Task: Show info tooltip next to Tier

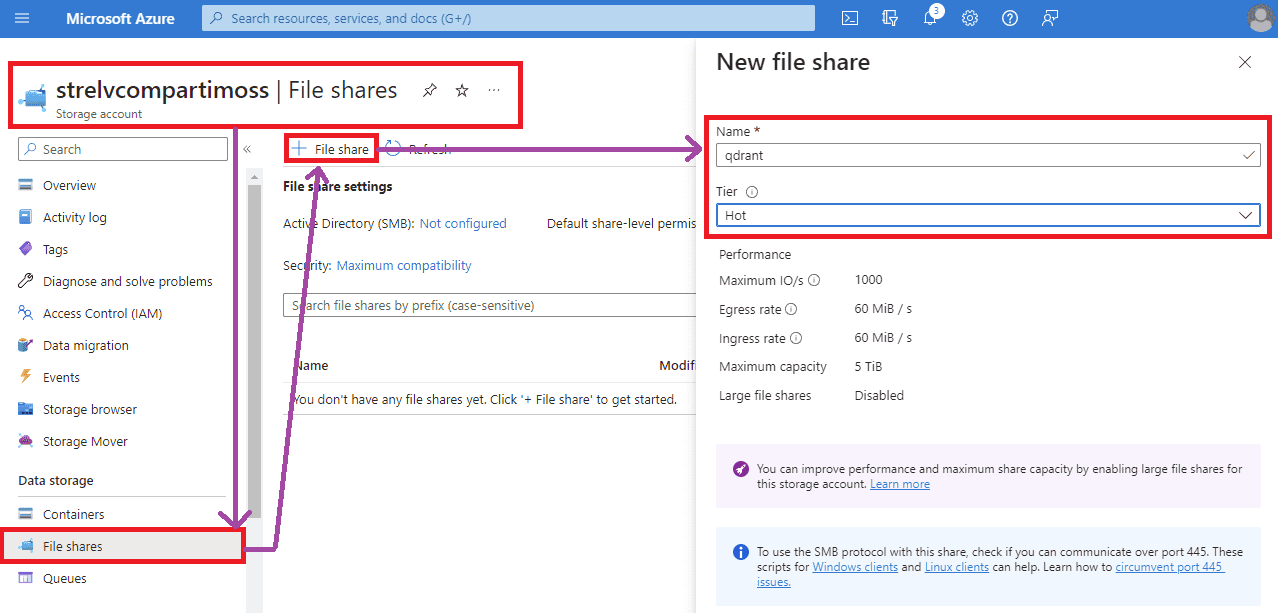Action: pyautogui.click(x=752, y=192)
